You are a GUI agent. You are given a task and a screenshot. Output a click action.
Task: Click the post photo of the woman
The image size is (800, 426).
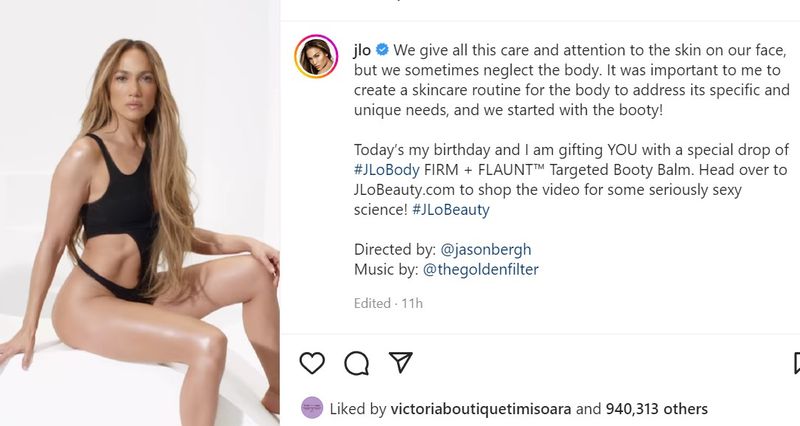(x=140, y=213)
